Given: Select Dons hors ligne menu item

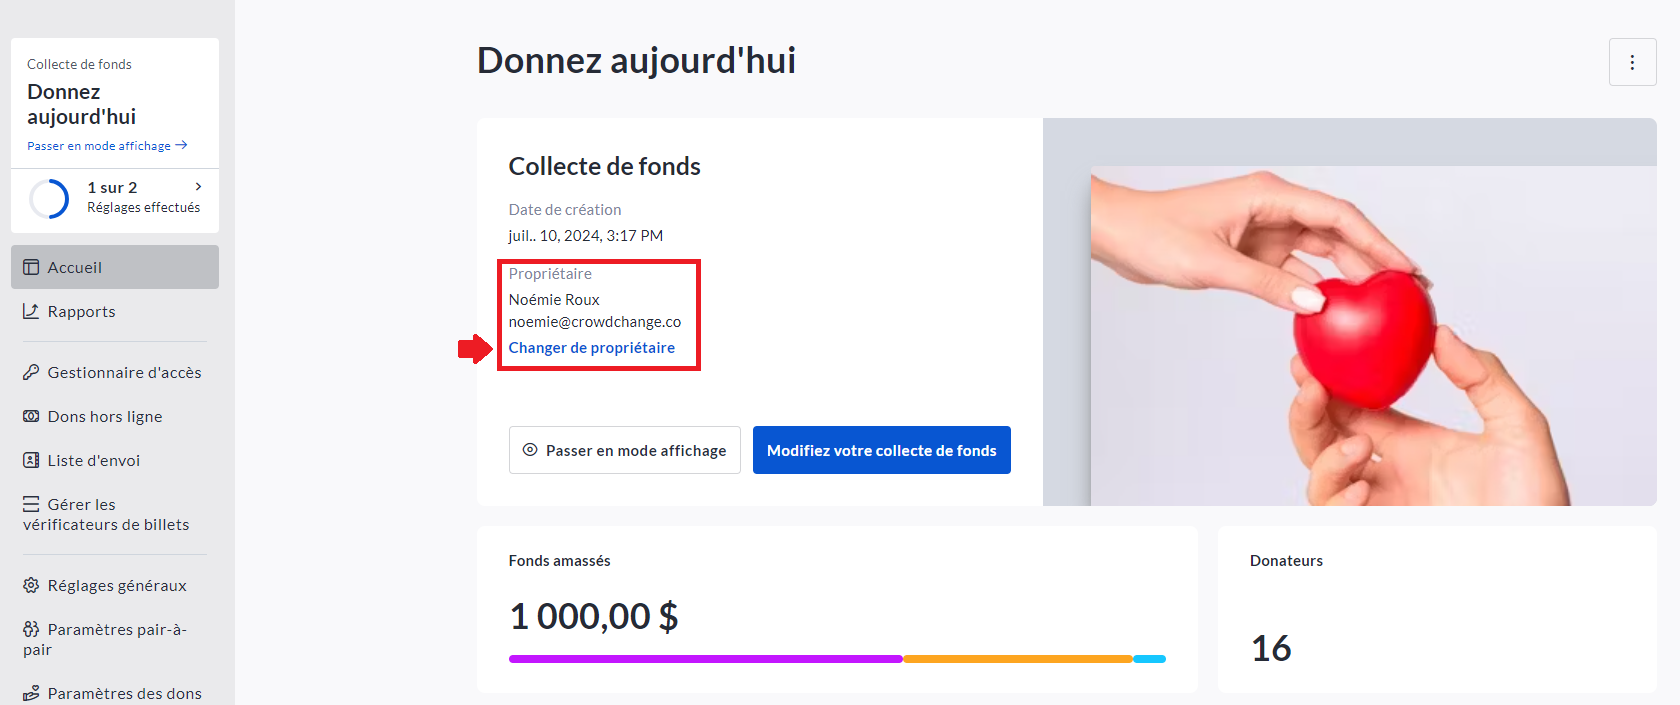Looking at the screenshot, I should tap(105, 417).
